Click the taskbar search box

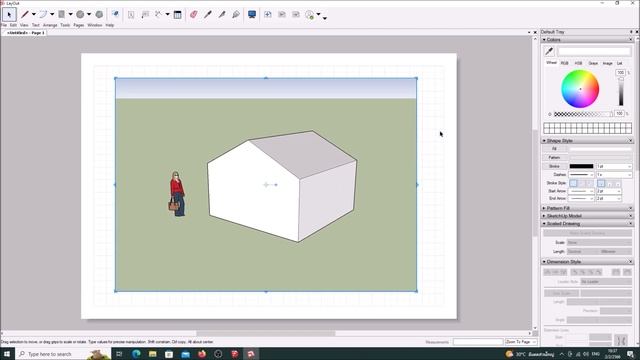pyautogui.click(x=63, y=354)
